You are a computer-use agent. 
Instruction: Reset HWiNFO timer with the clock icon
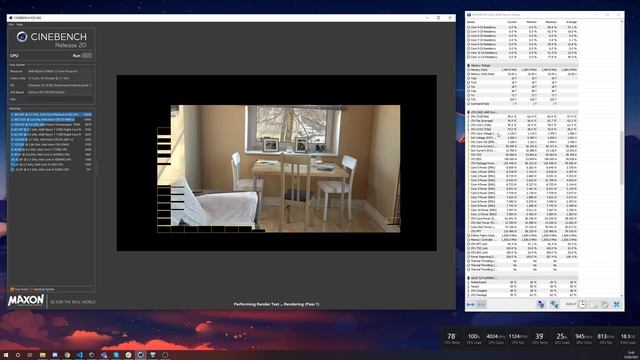click(x=582, y=304)
